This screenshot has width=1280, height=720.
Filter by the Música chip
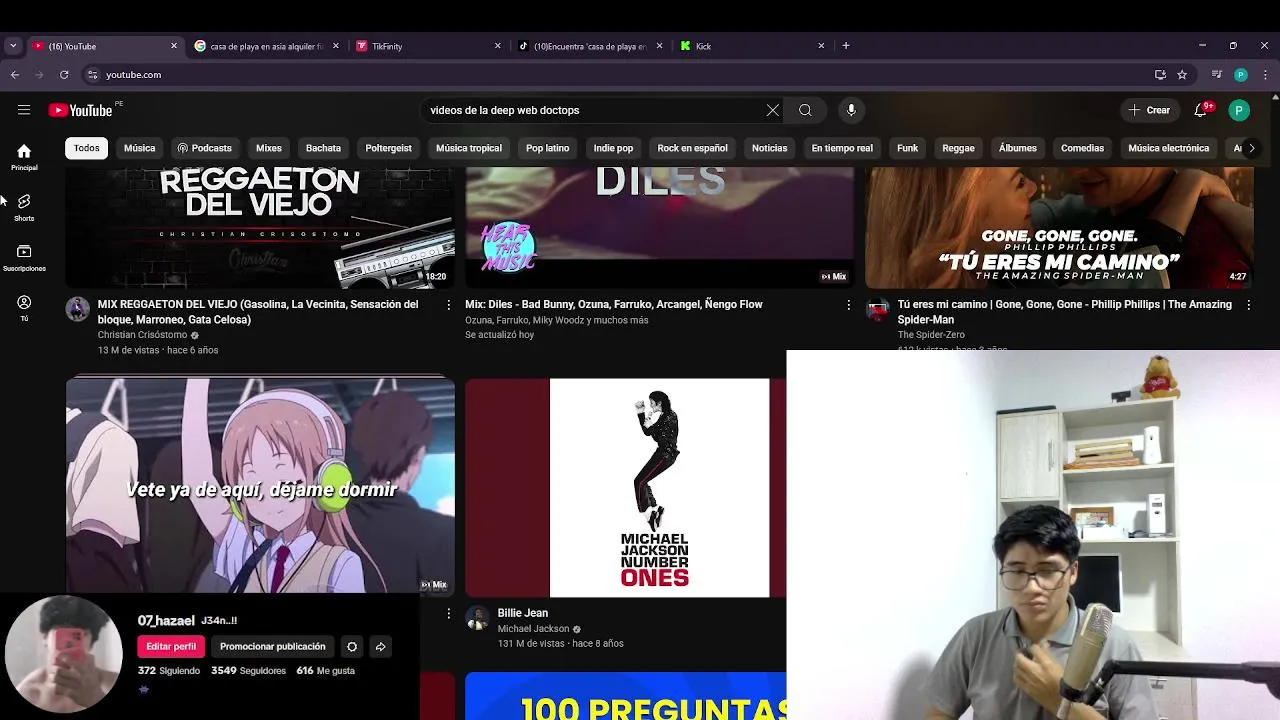click(140, 148)
